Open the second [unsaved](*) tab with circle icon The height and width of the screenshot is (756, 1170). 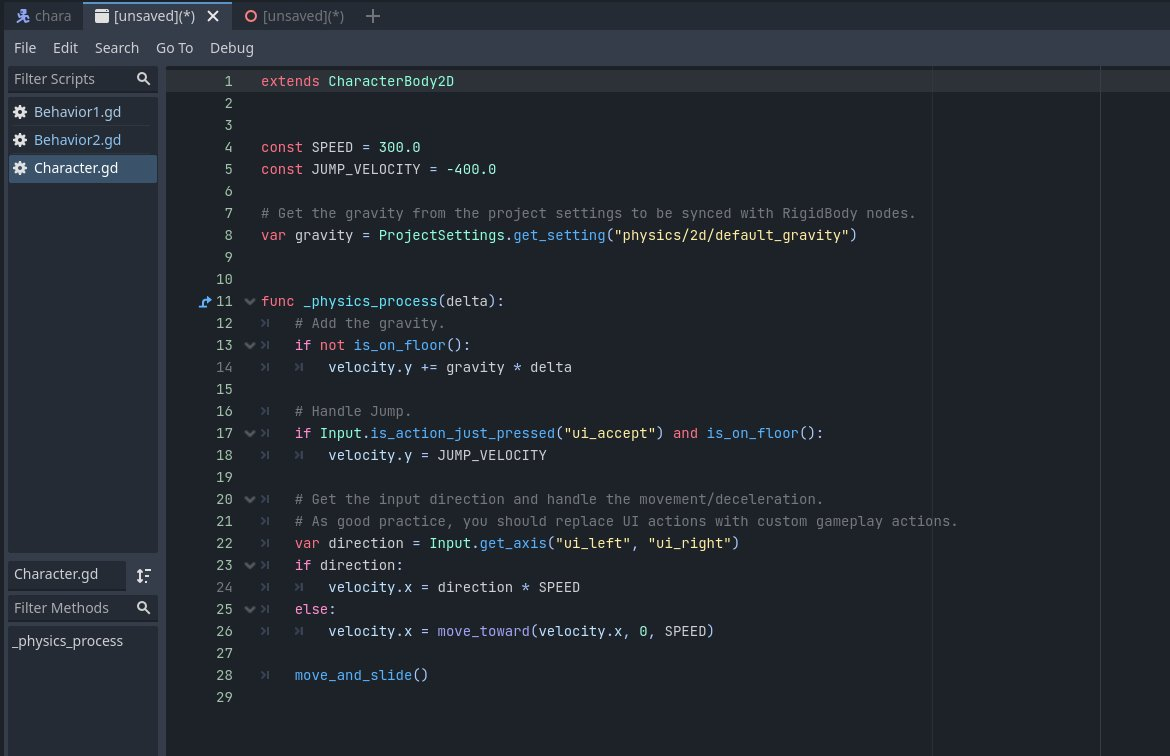point(295,16)
